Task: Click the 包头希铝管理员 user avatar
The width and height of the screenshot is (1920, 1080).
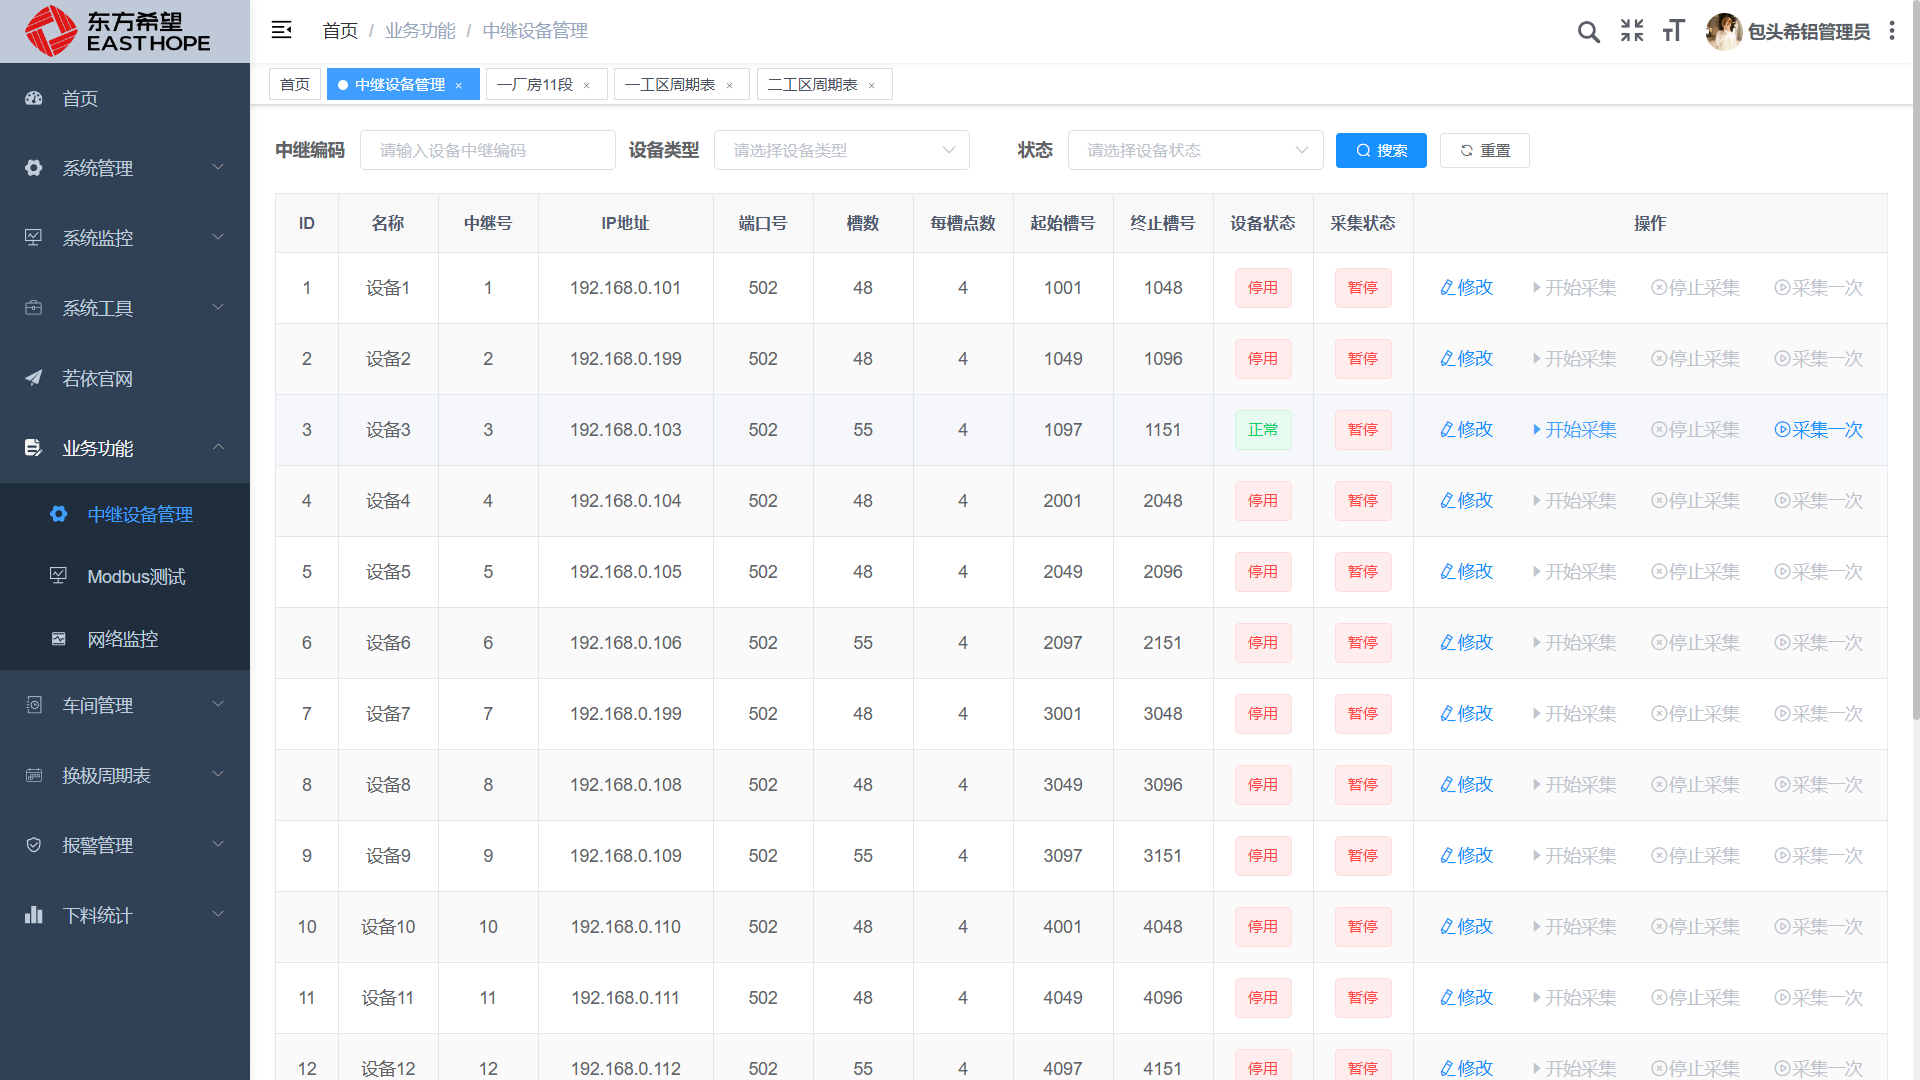Action: click(1724, 31)
